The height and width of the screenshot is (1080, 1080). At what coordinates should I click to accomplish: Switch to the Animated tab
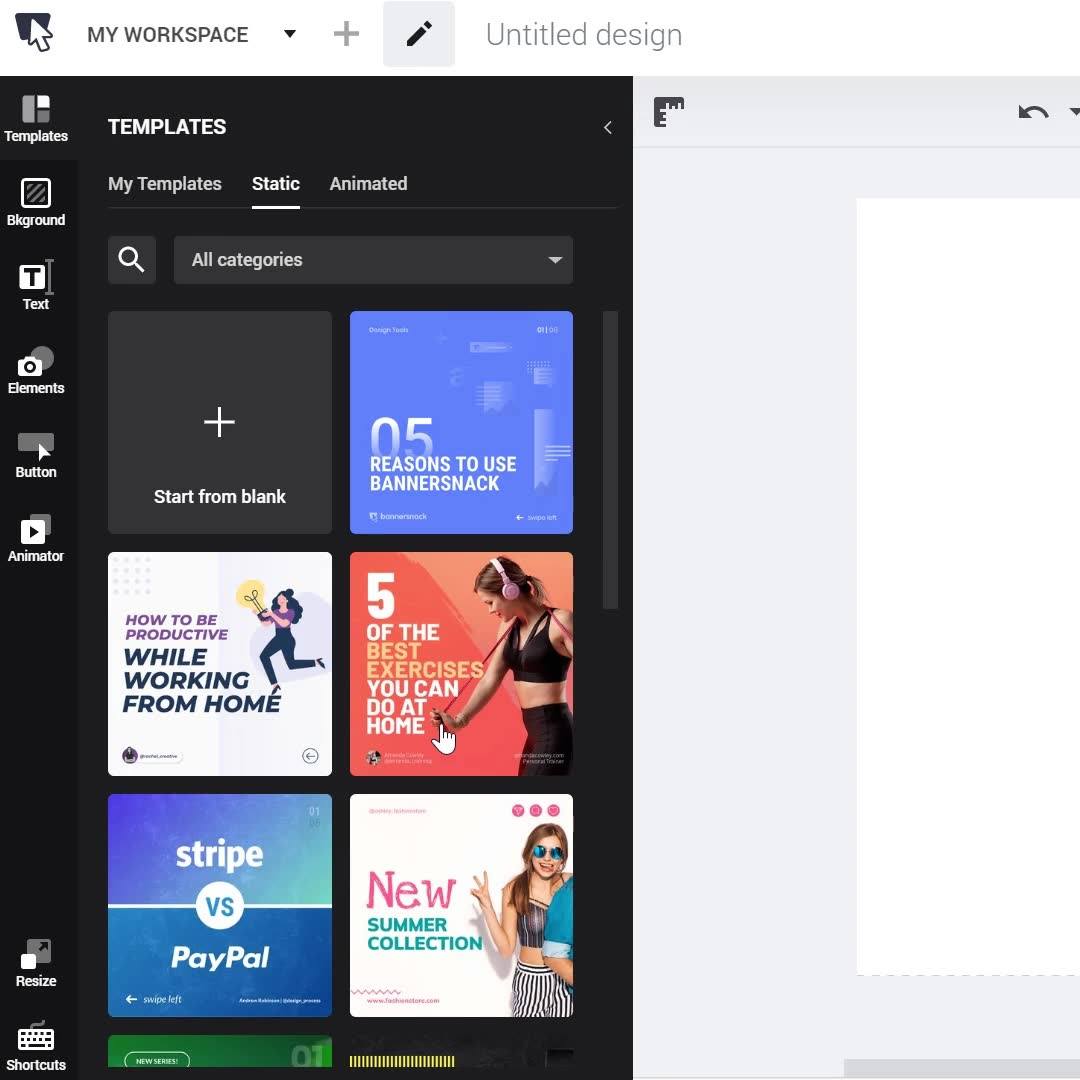pyautogui.click(x=368, y=184)
